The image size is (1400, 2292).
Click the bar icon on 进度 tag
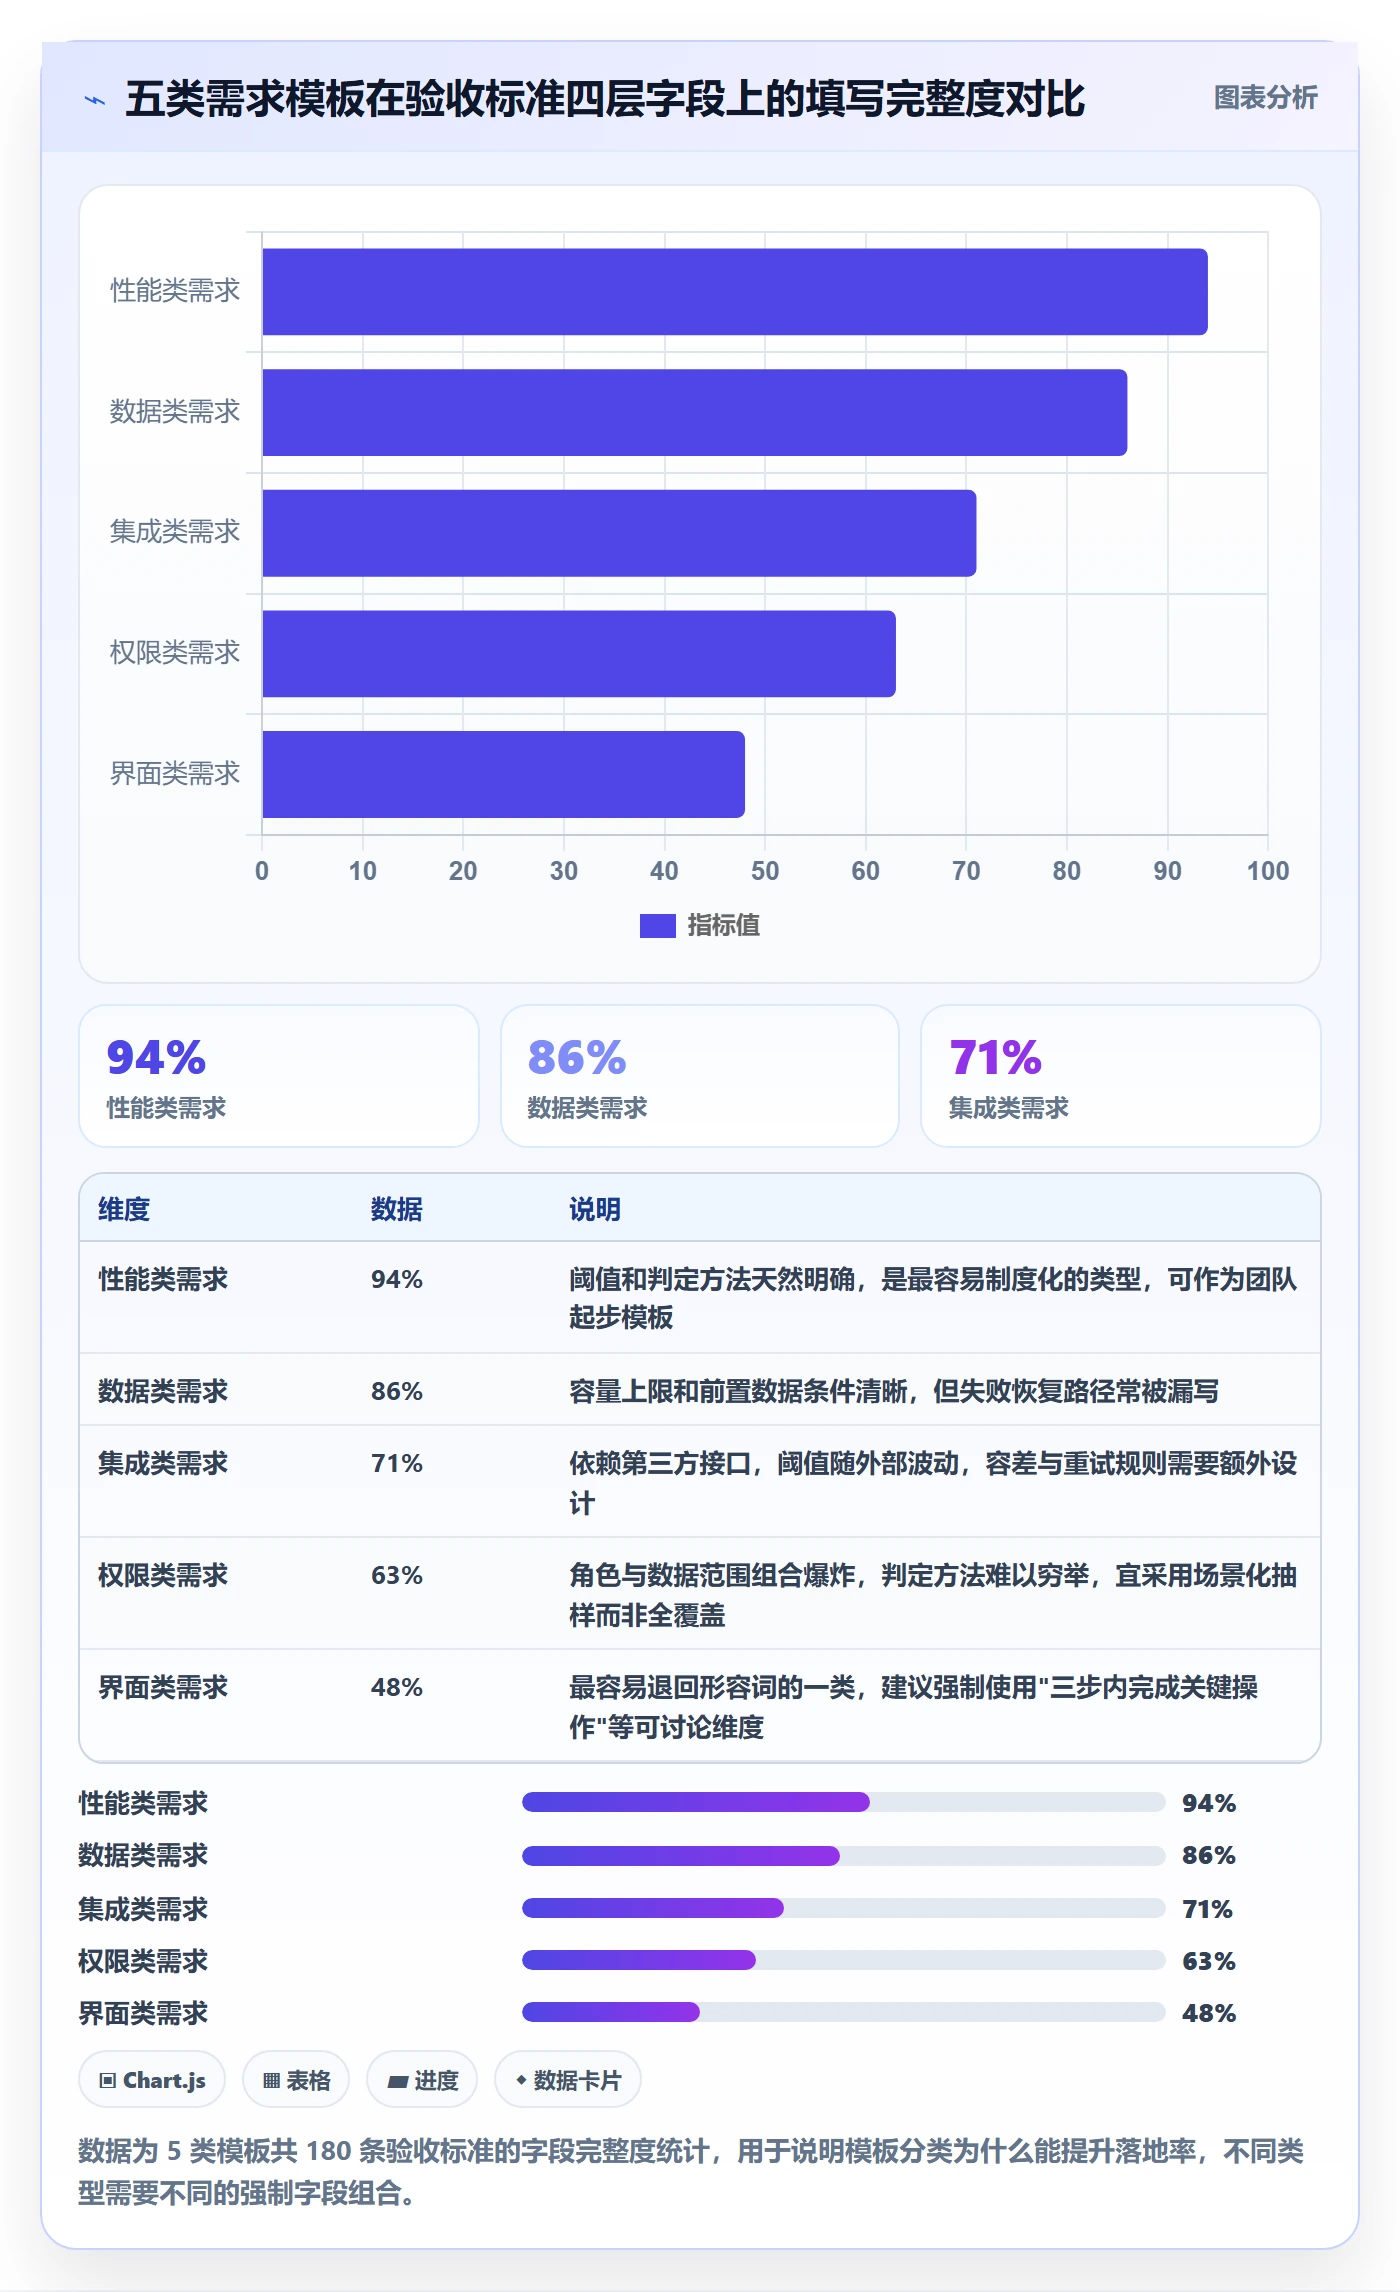[x=397, y=2082]
